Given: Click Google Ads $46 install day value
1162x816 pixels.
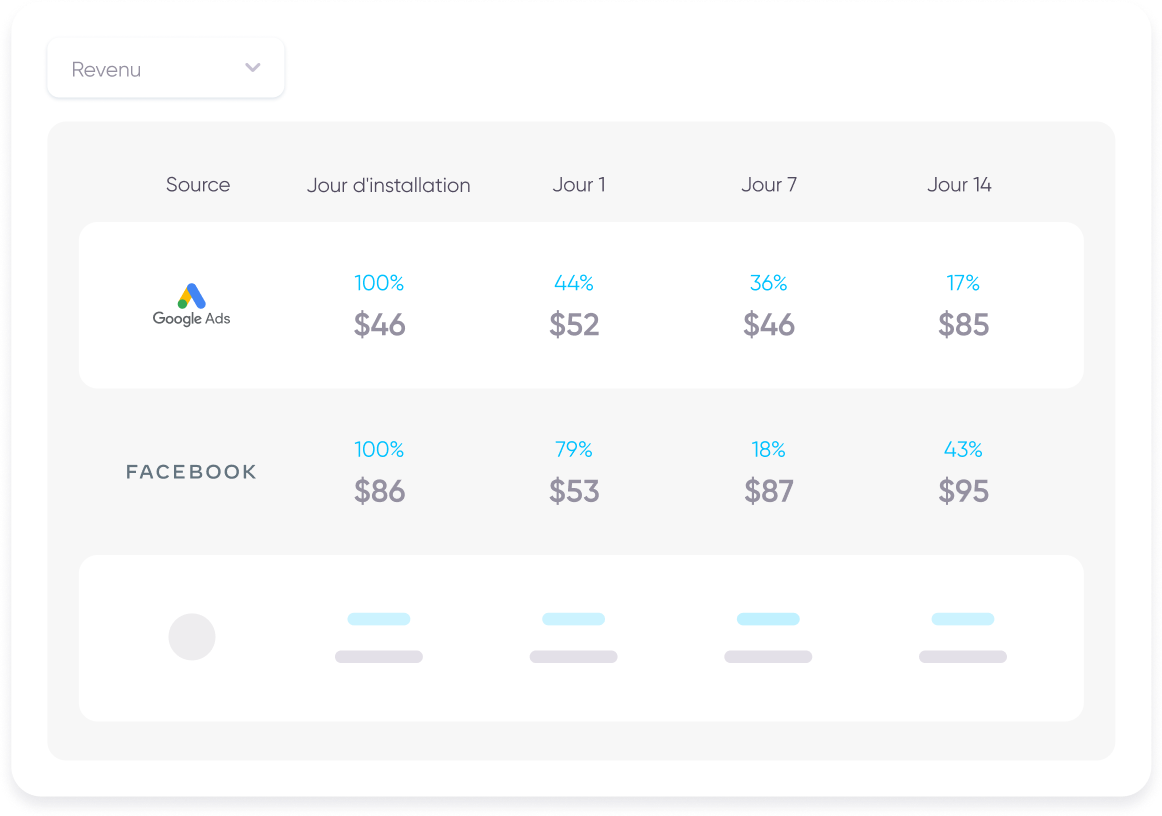Looking at the screenshot, I should coord(380,325).
